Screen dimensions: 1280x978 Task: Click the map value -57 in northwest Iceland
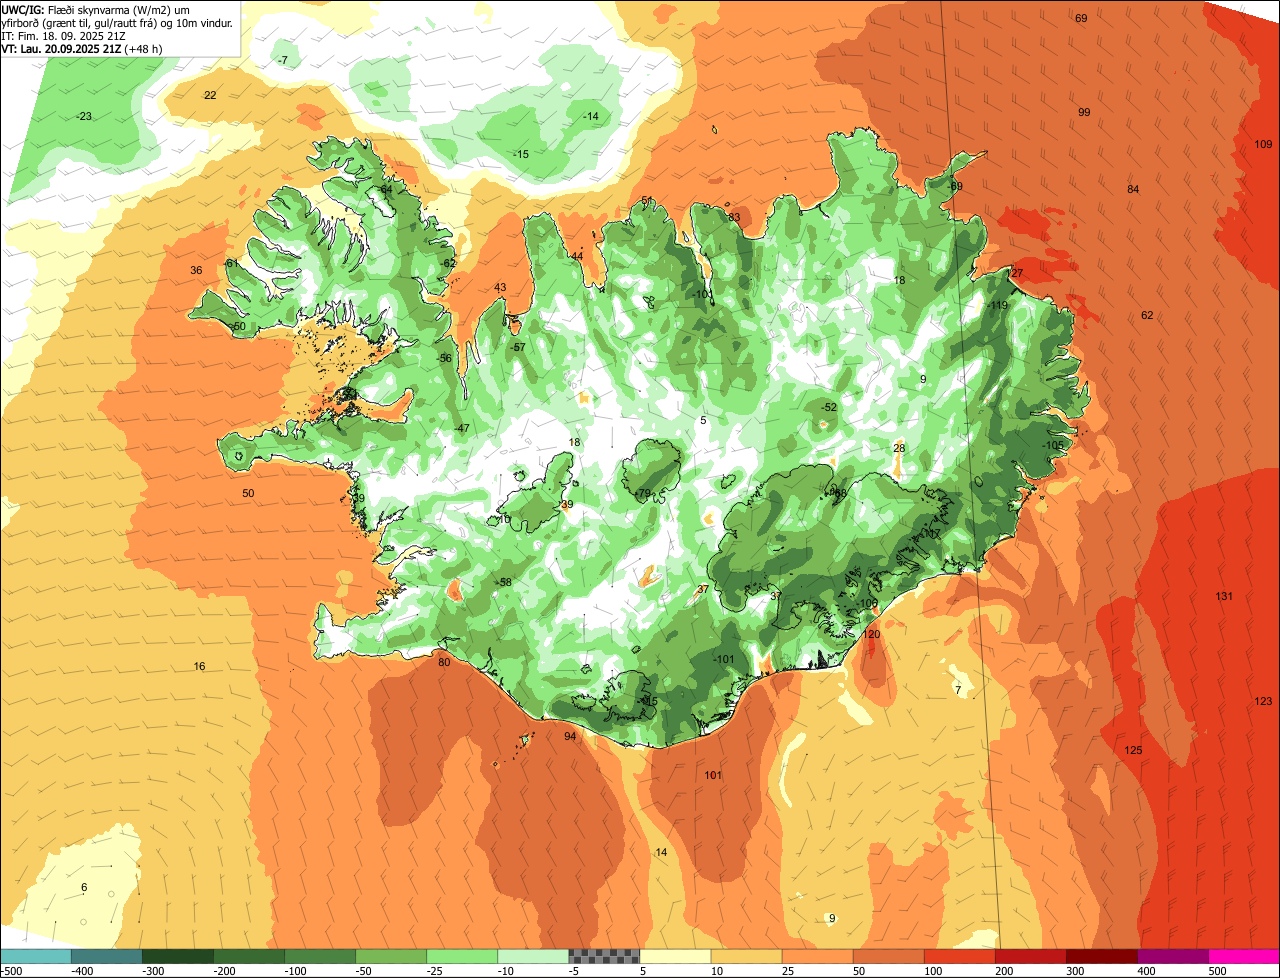(517, 347)
